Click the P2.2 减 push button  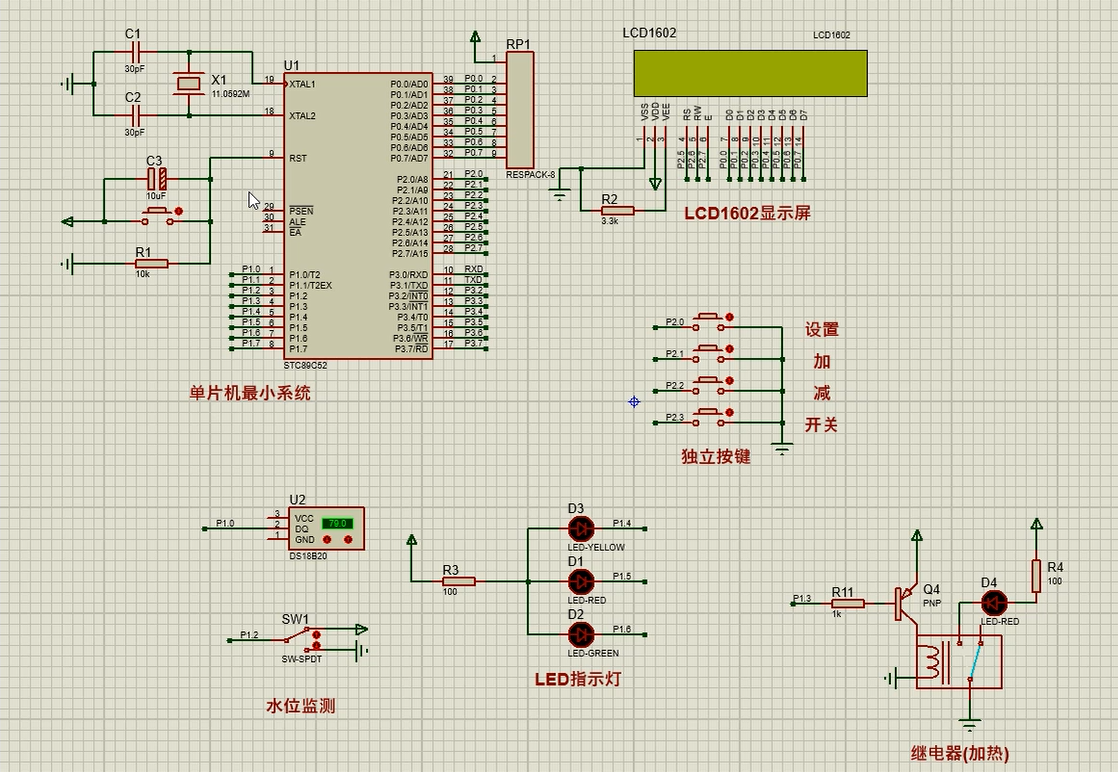point(709,386)
